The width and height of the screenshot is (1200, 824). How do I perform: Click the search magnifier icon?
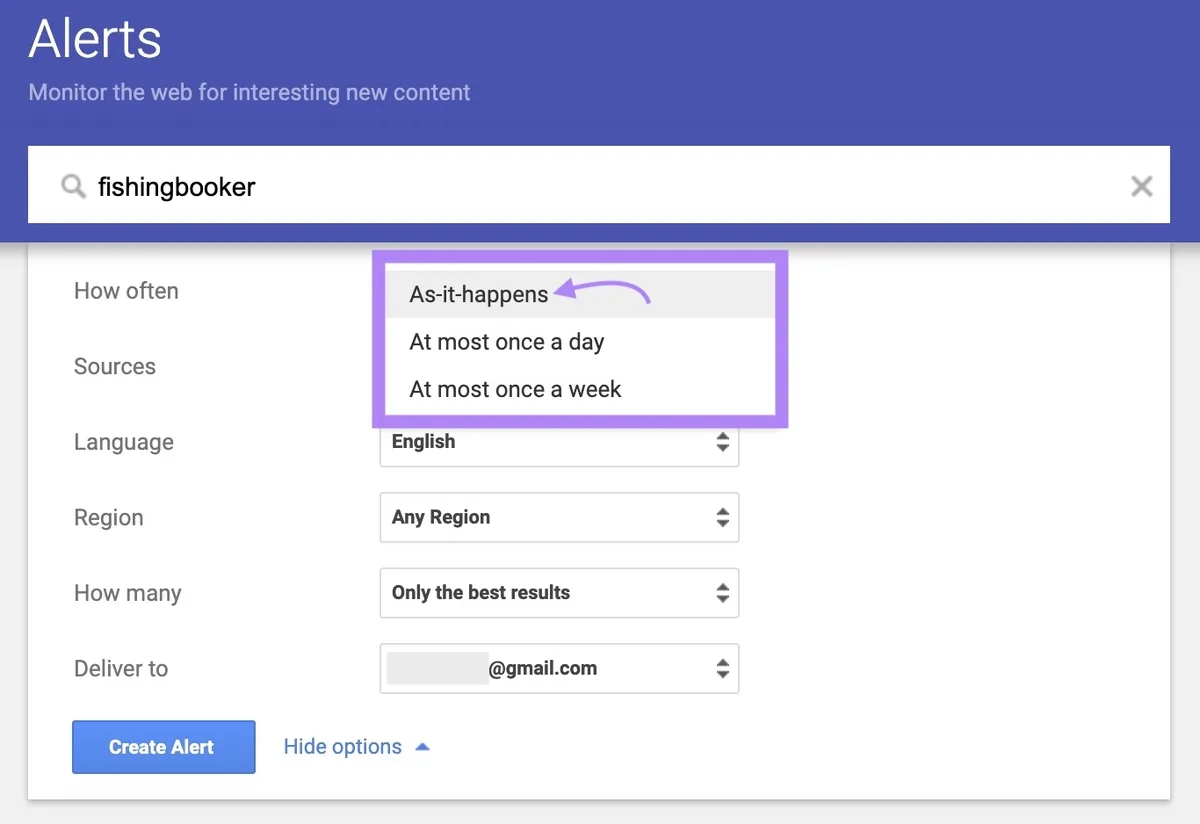click(73, 186)
